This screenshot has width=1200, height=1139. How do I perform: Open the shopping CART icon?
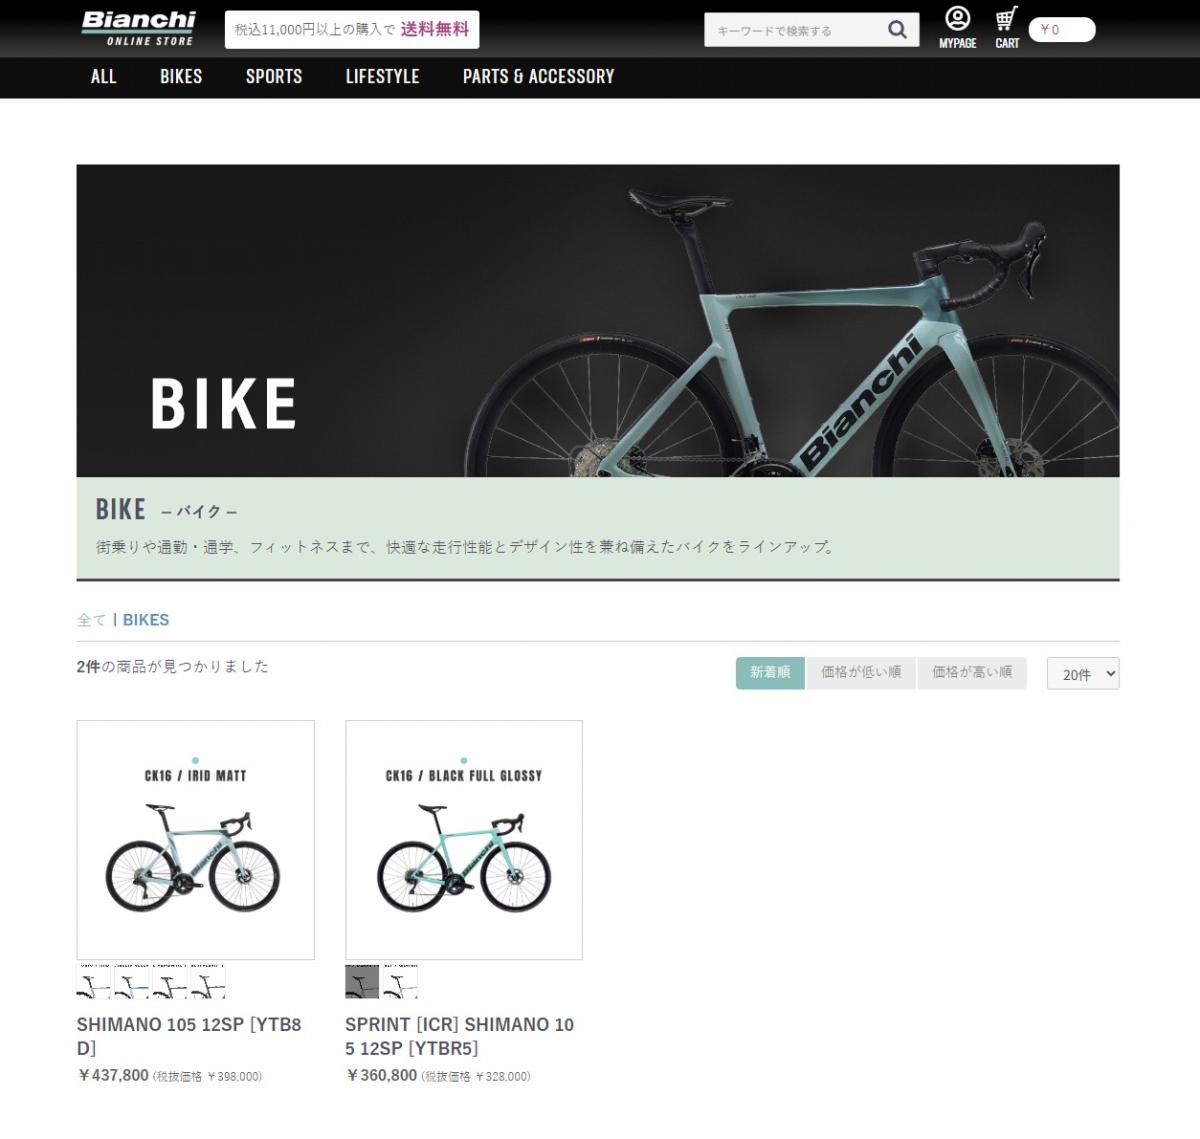click(x=1007, y=27)
